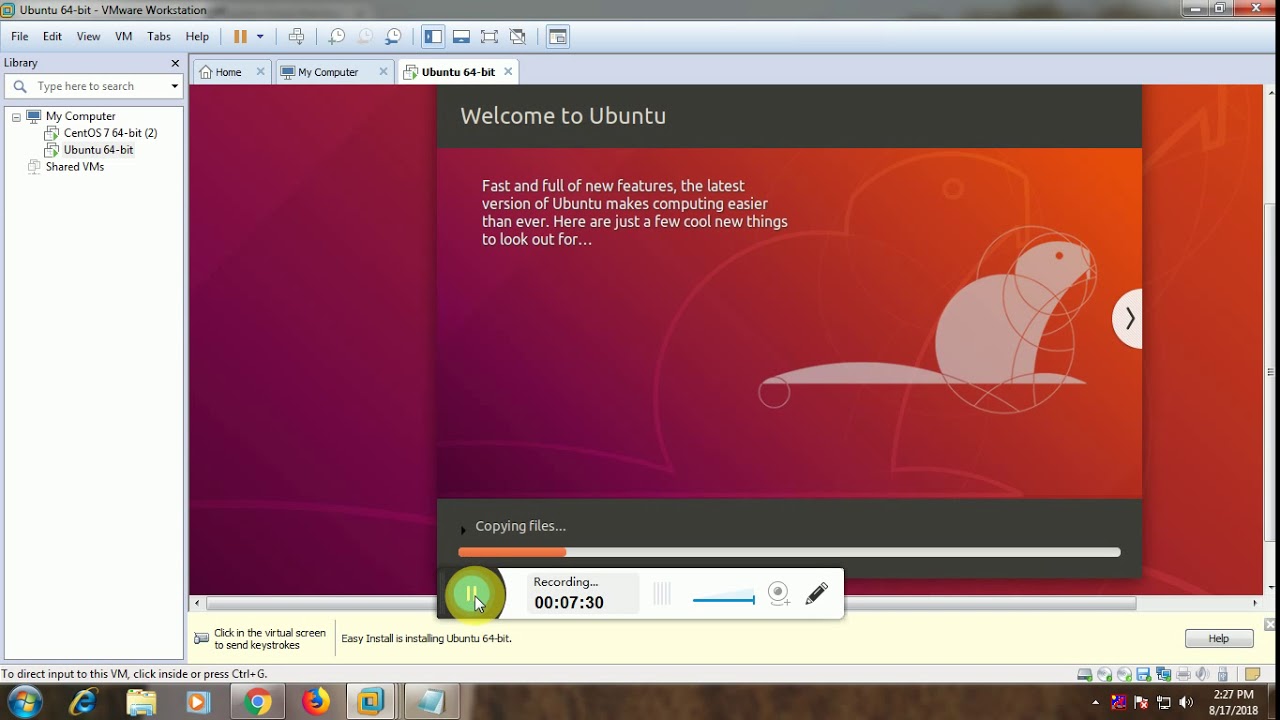Toggle the console view toolbar icon
Screen dimensions: 1280x720
click(x=558, y=36)
